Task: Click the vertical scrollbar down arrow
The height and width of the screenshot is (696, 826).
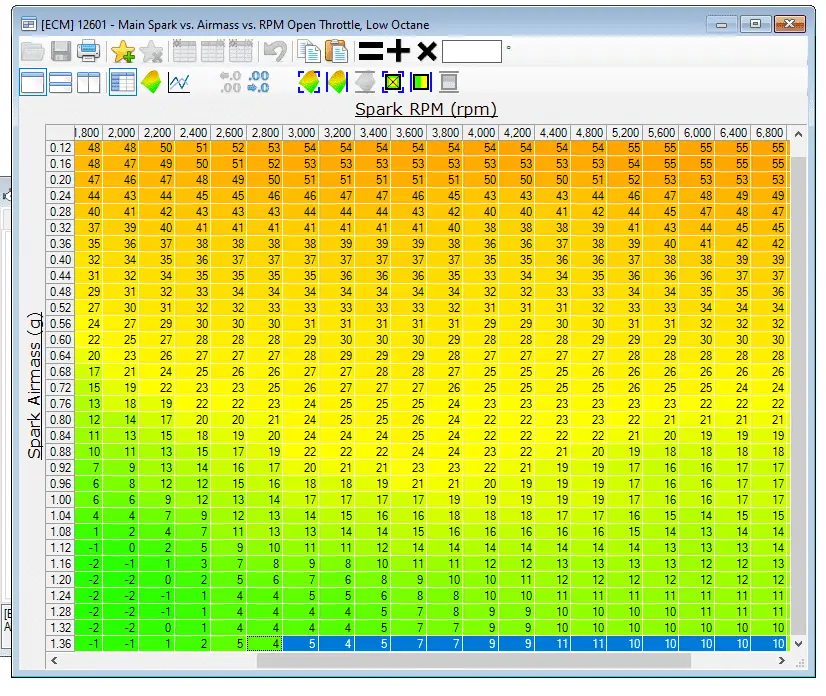Action: [798, 643]
